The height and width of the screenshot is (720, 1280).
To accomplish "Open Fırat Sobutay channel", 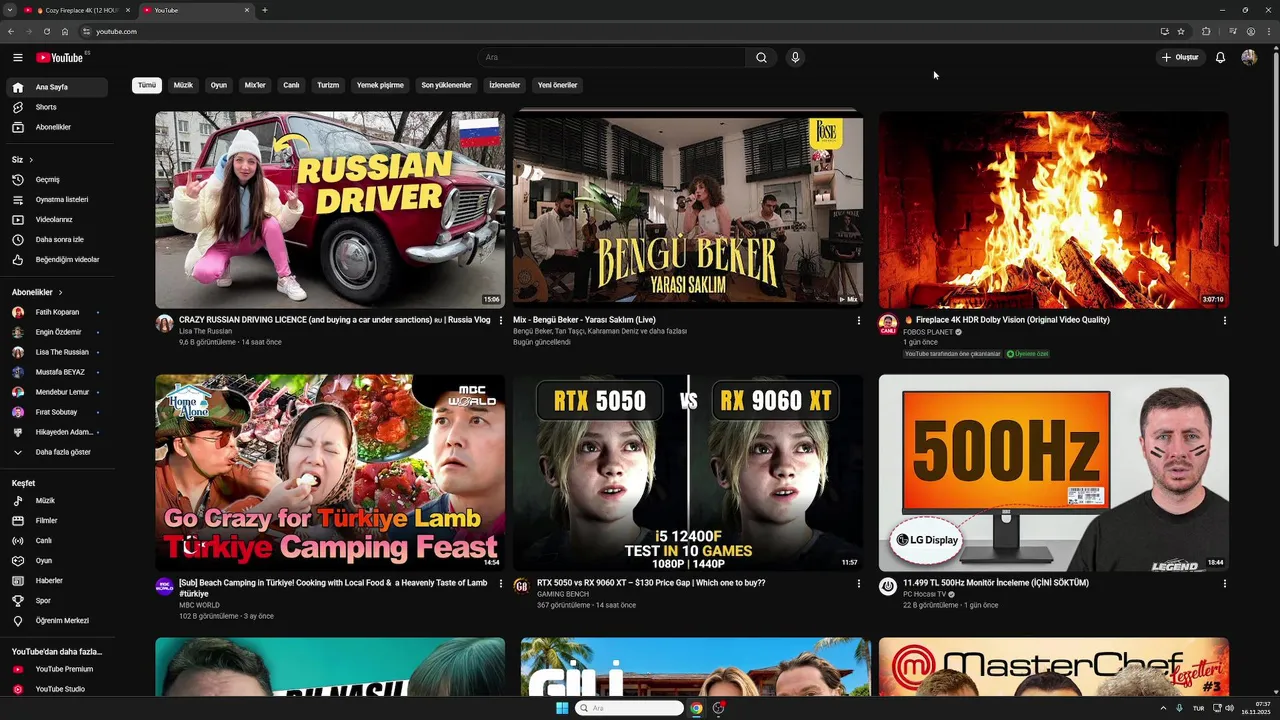I will pos(56,412).
